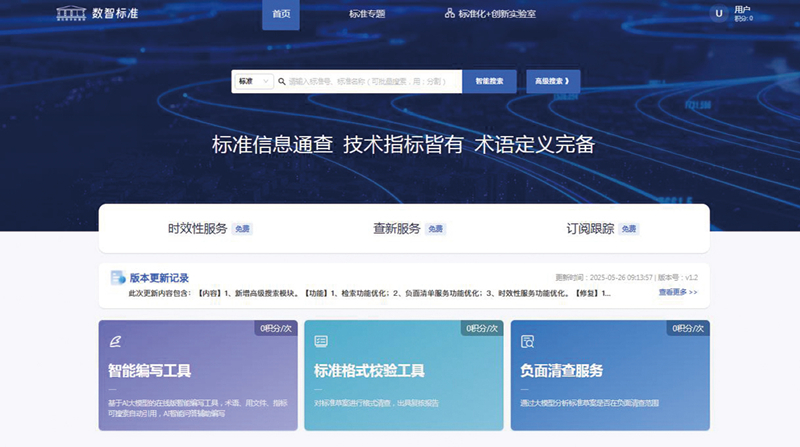
Task: Open the 标准专题 menu item
Action: coord(367,14)
